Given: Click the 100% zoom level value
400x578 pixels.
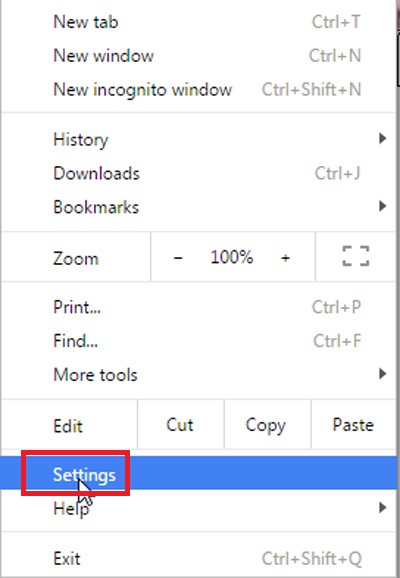Looking at the screenshot, I should click(232, 257).
